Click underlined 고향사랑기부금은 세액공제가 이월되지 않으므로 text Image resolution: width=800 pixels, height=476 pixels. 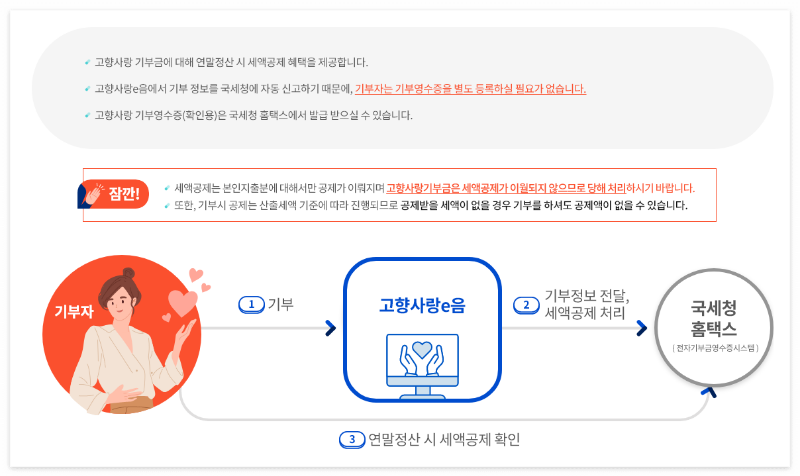[506, 188]
